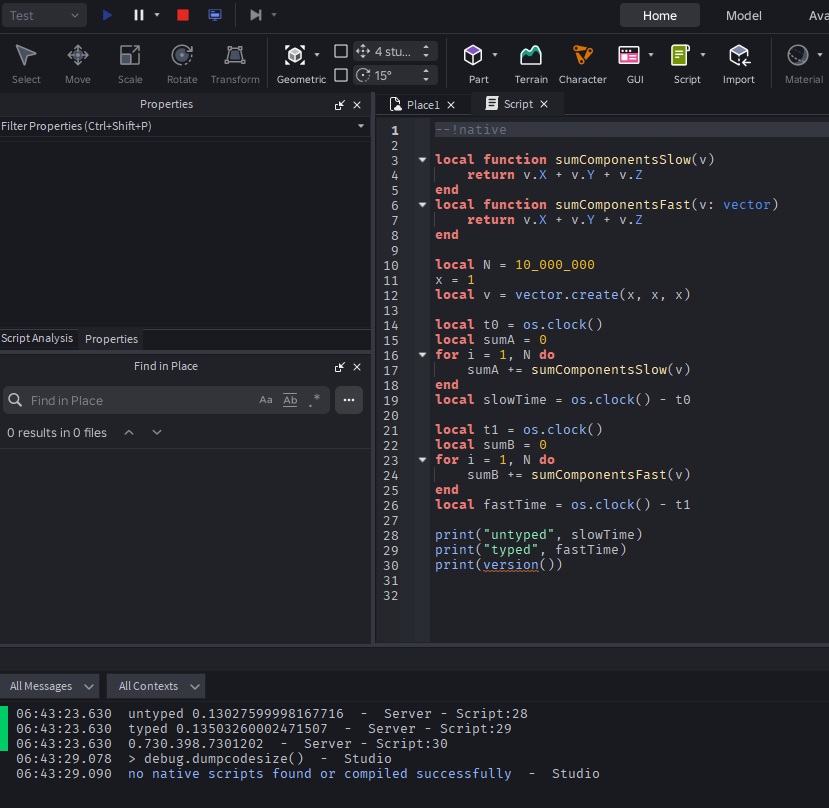
Task: Open the All Contexts filter dropdown
Action: (156, 686)
